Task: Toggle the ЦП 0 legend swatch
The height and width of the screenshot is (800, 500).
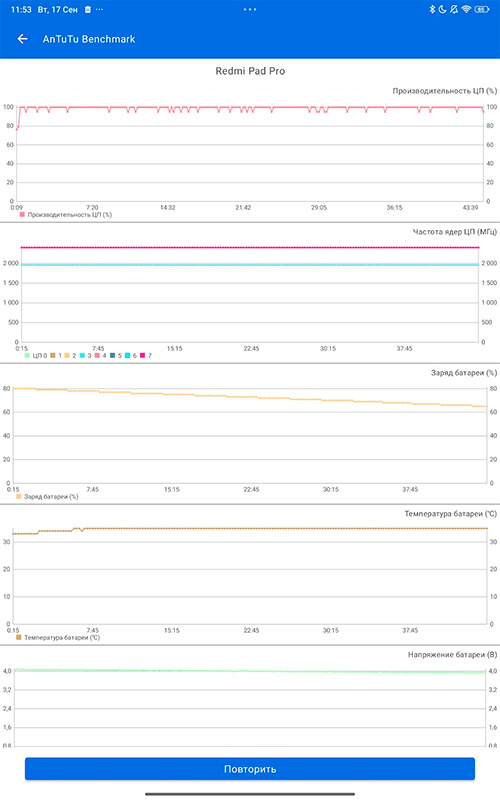Action: [28, 355]
